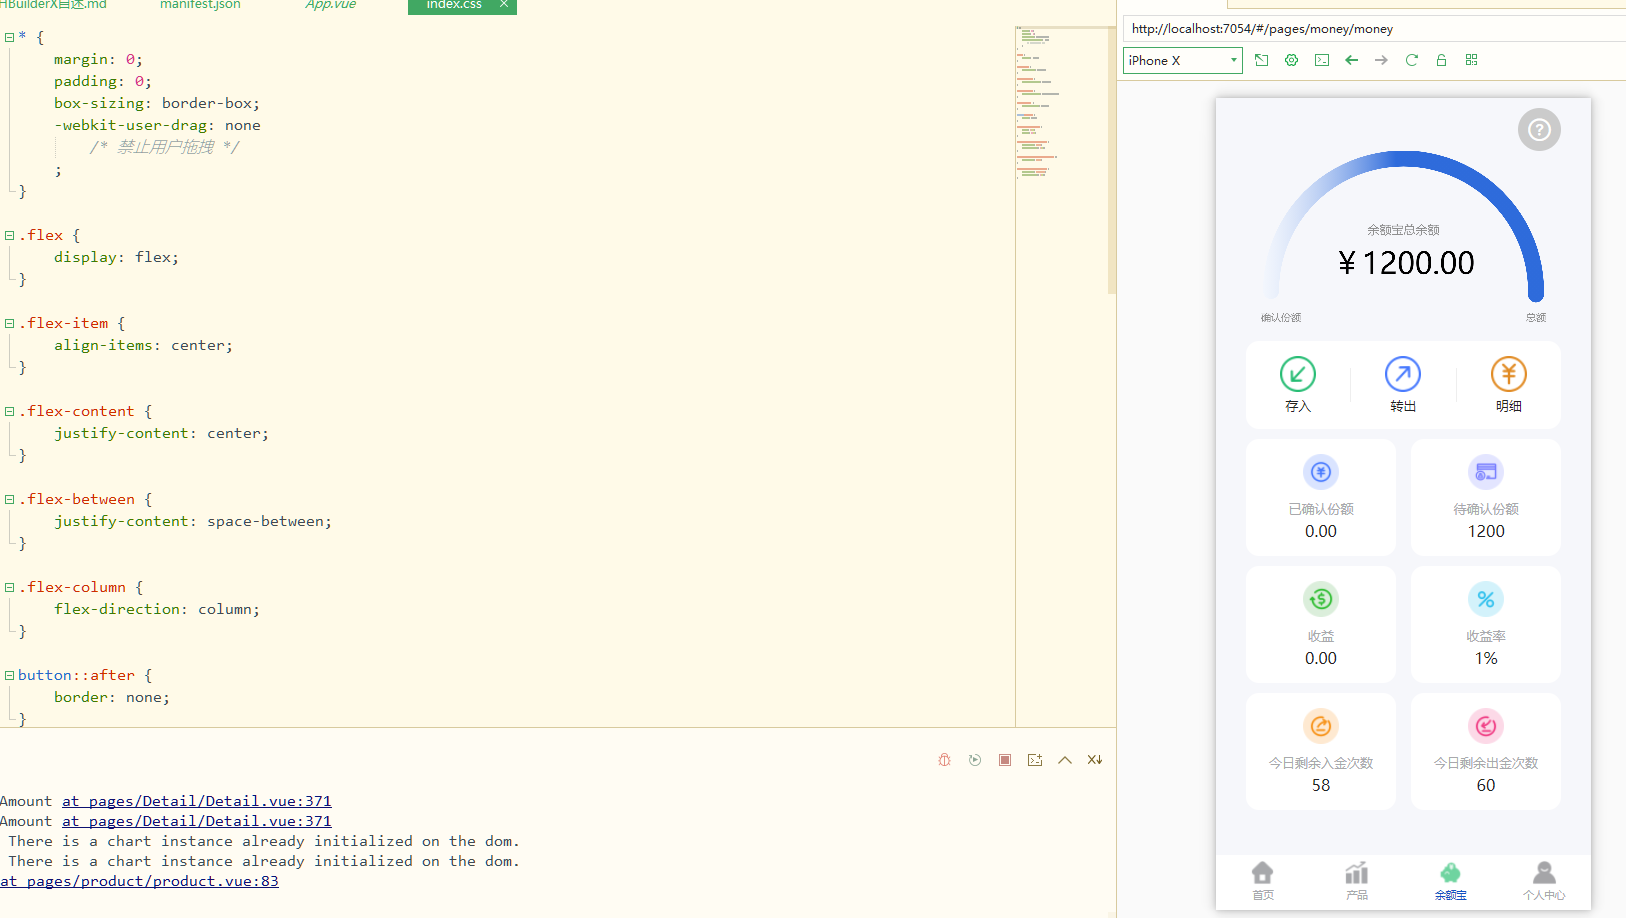Switch to the App.vue editor tab

[330, 5]
